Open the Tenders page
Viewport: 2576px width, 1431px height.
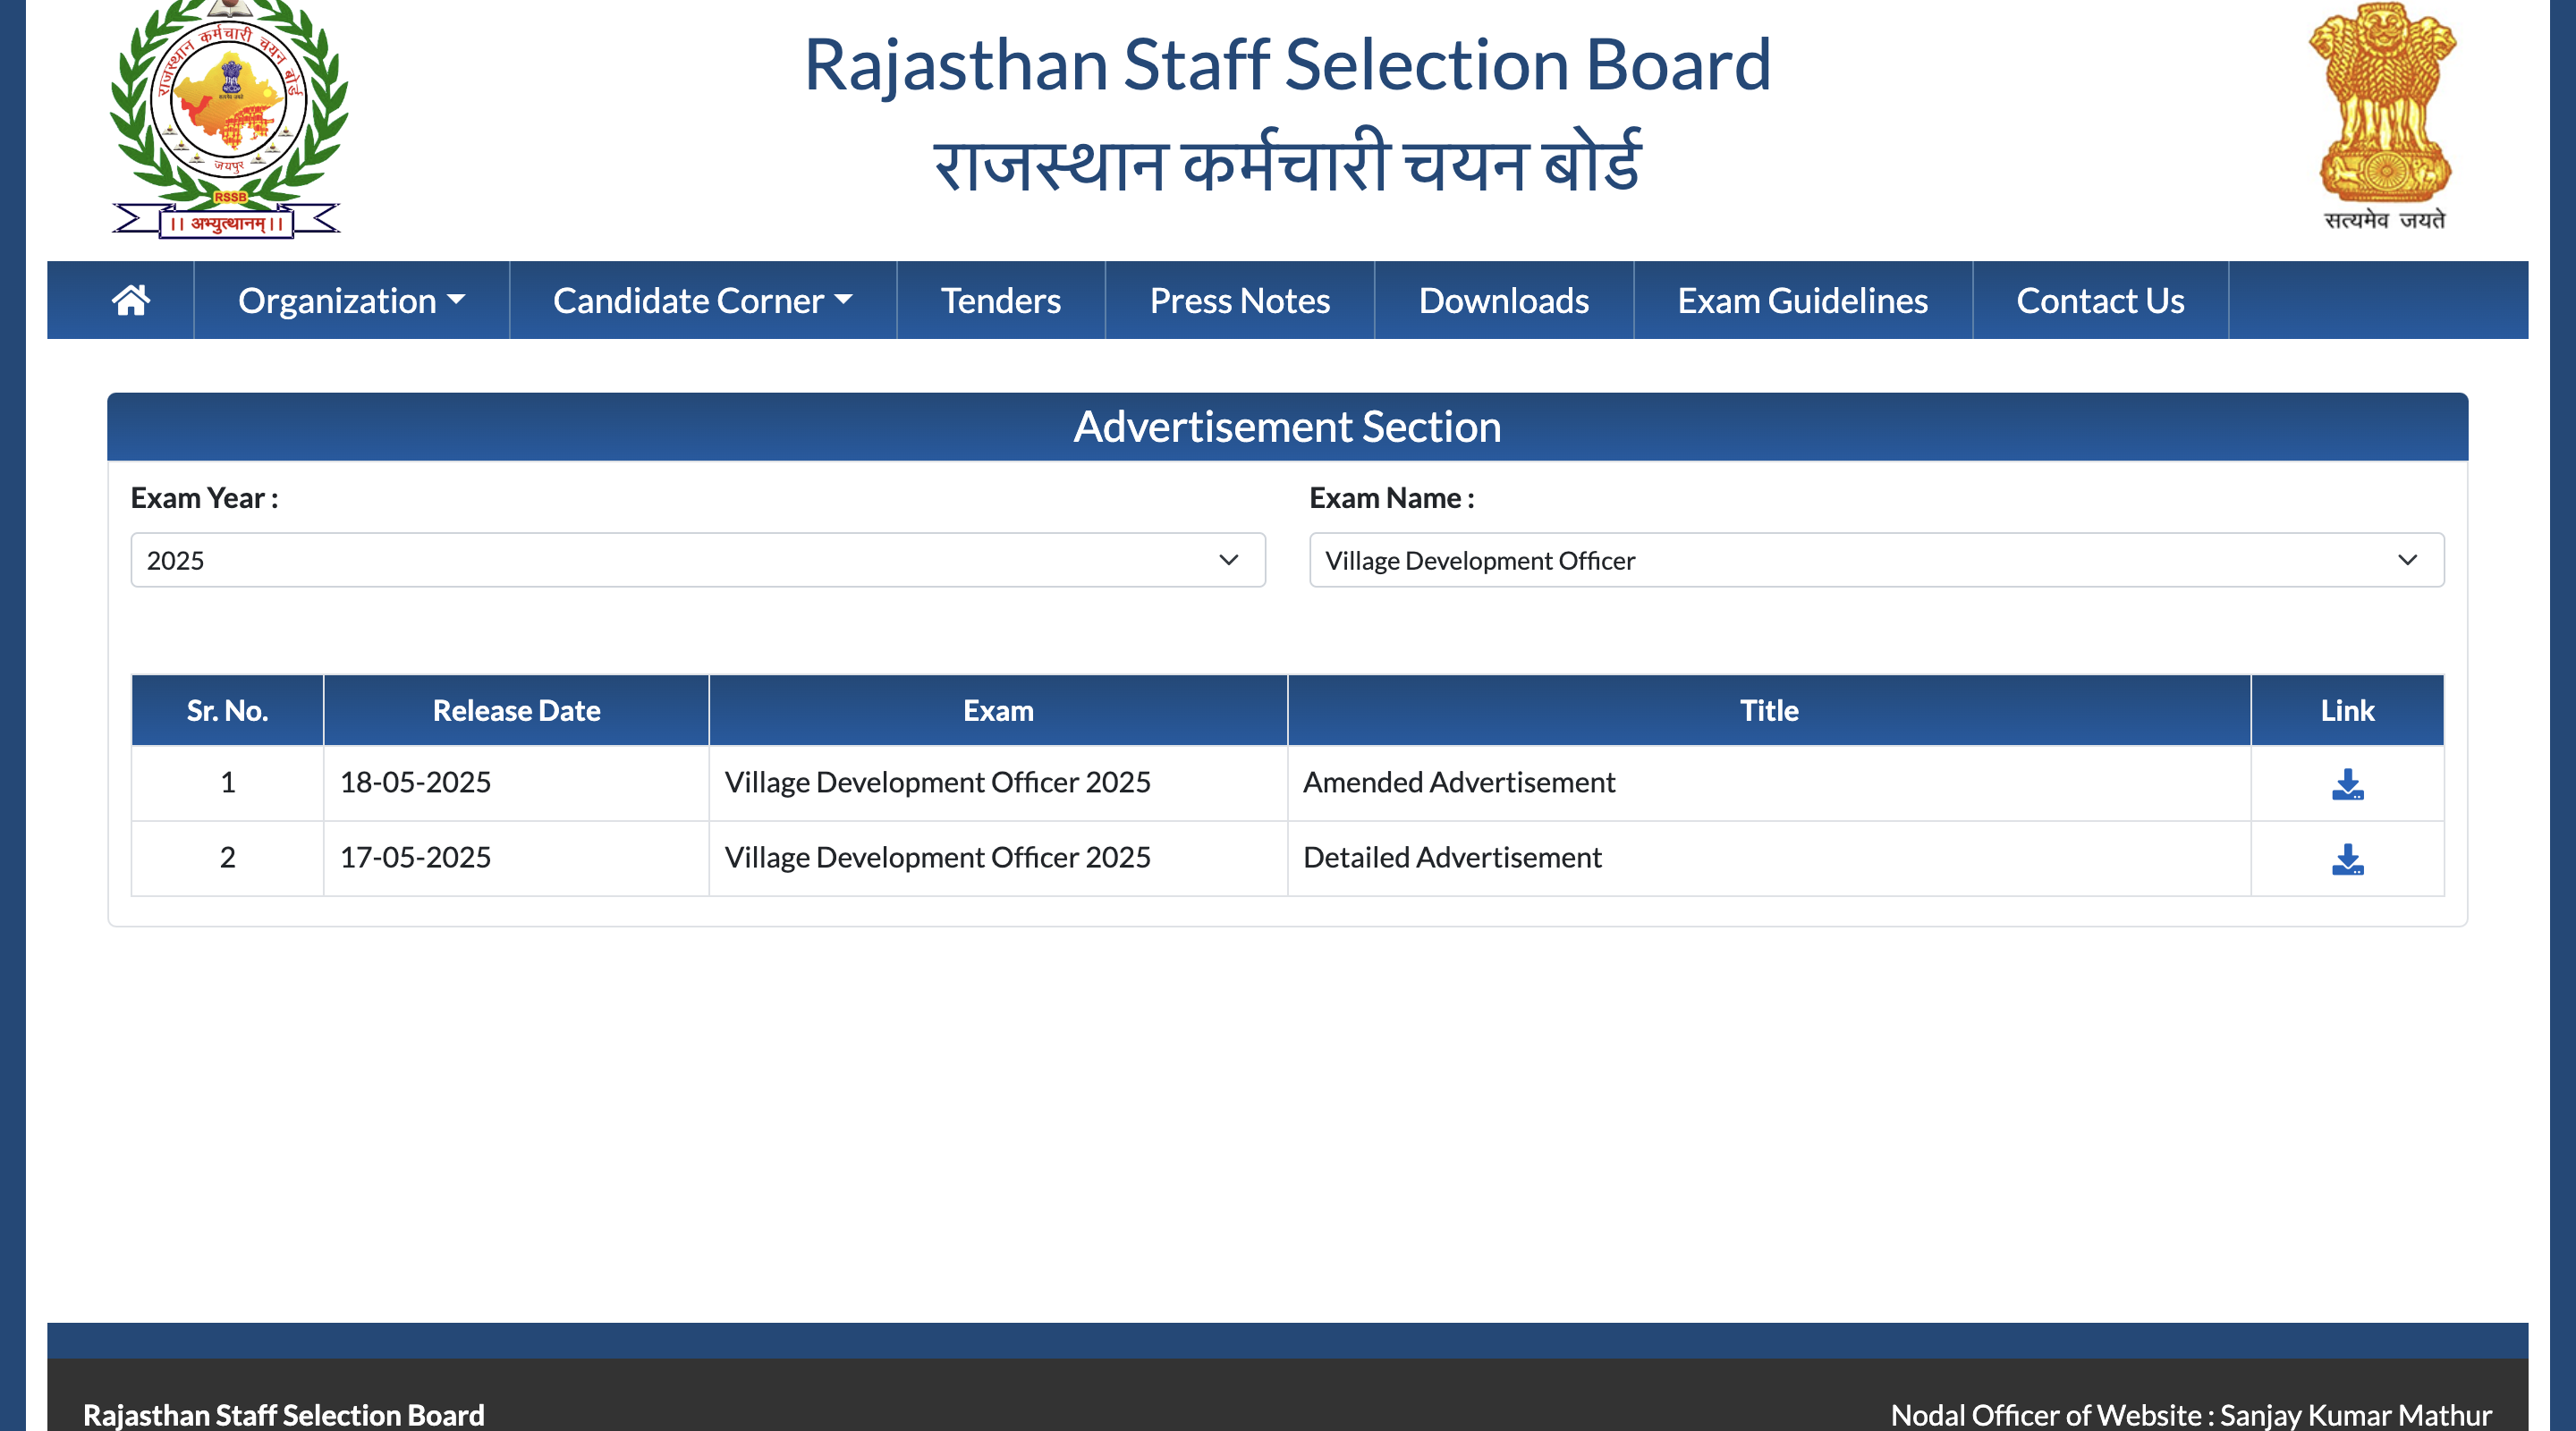pyautogui.click(x=1000, y=300)
